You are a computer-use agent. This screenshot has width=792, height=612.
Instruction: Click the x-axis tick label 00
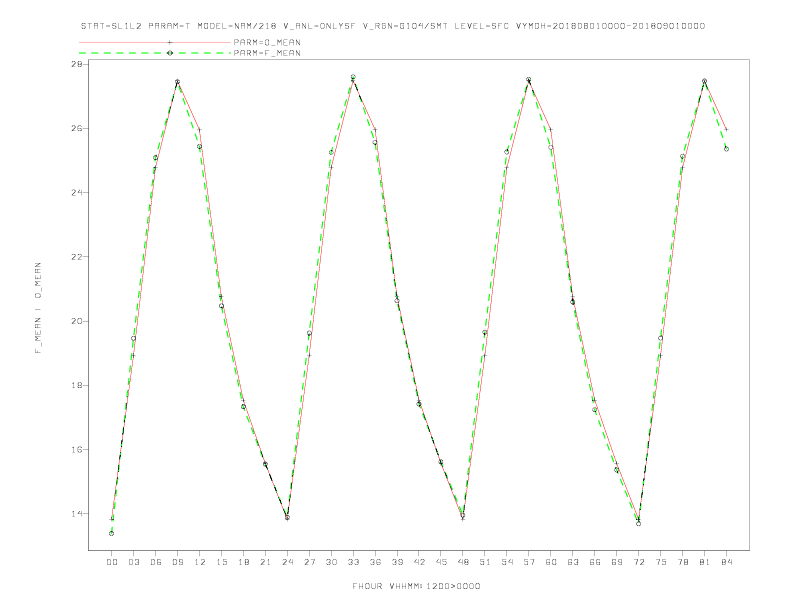pos(112,562)
